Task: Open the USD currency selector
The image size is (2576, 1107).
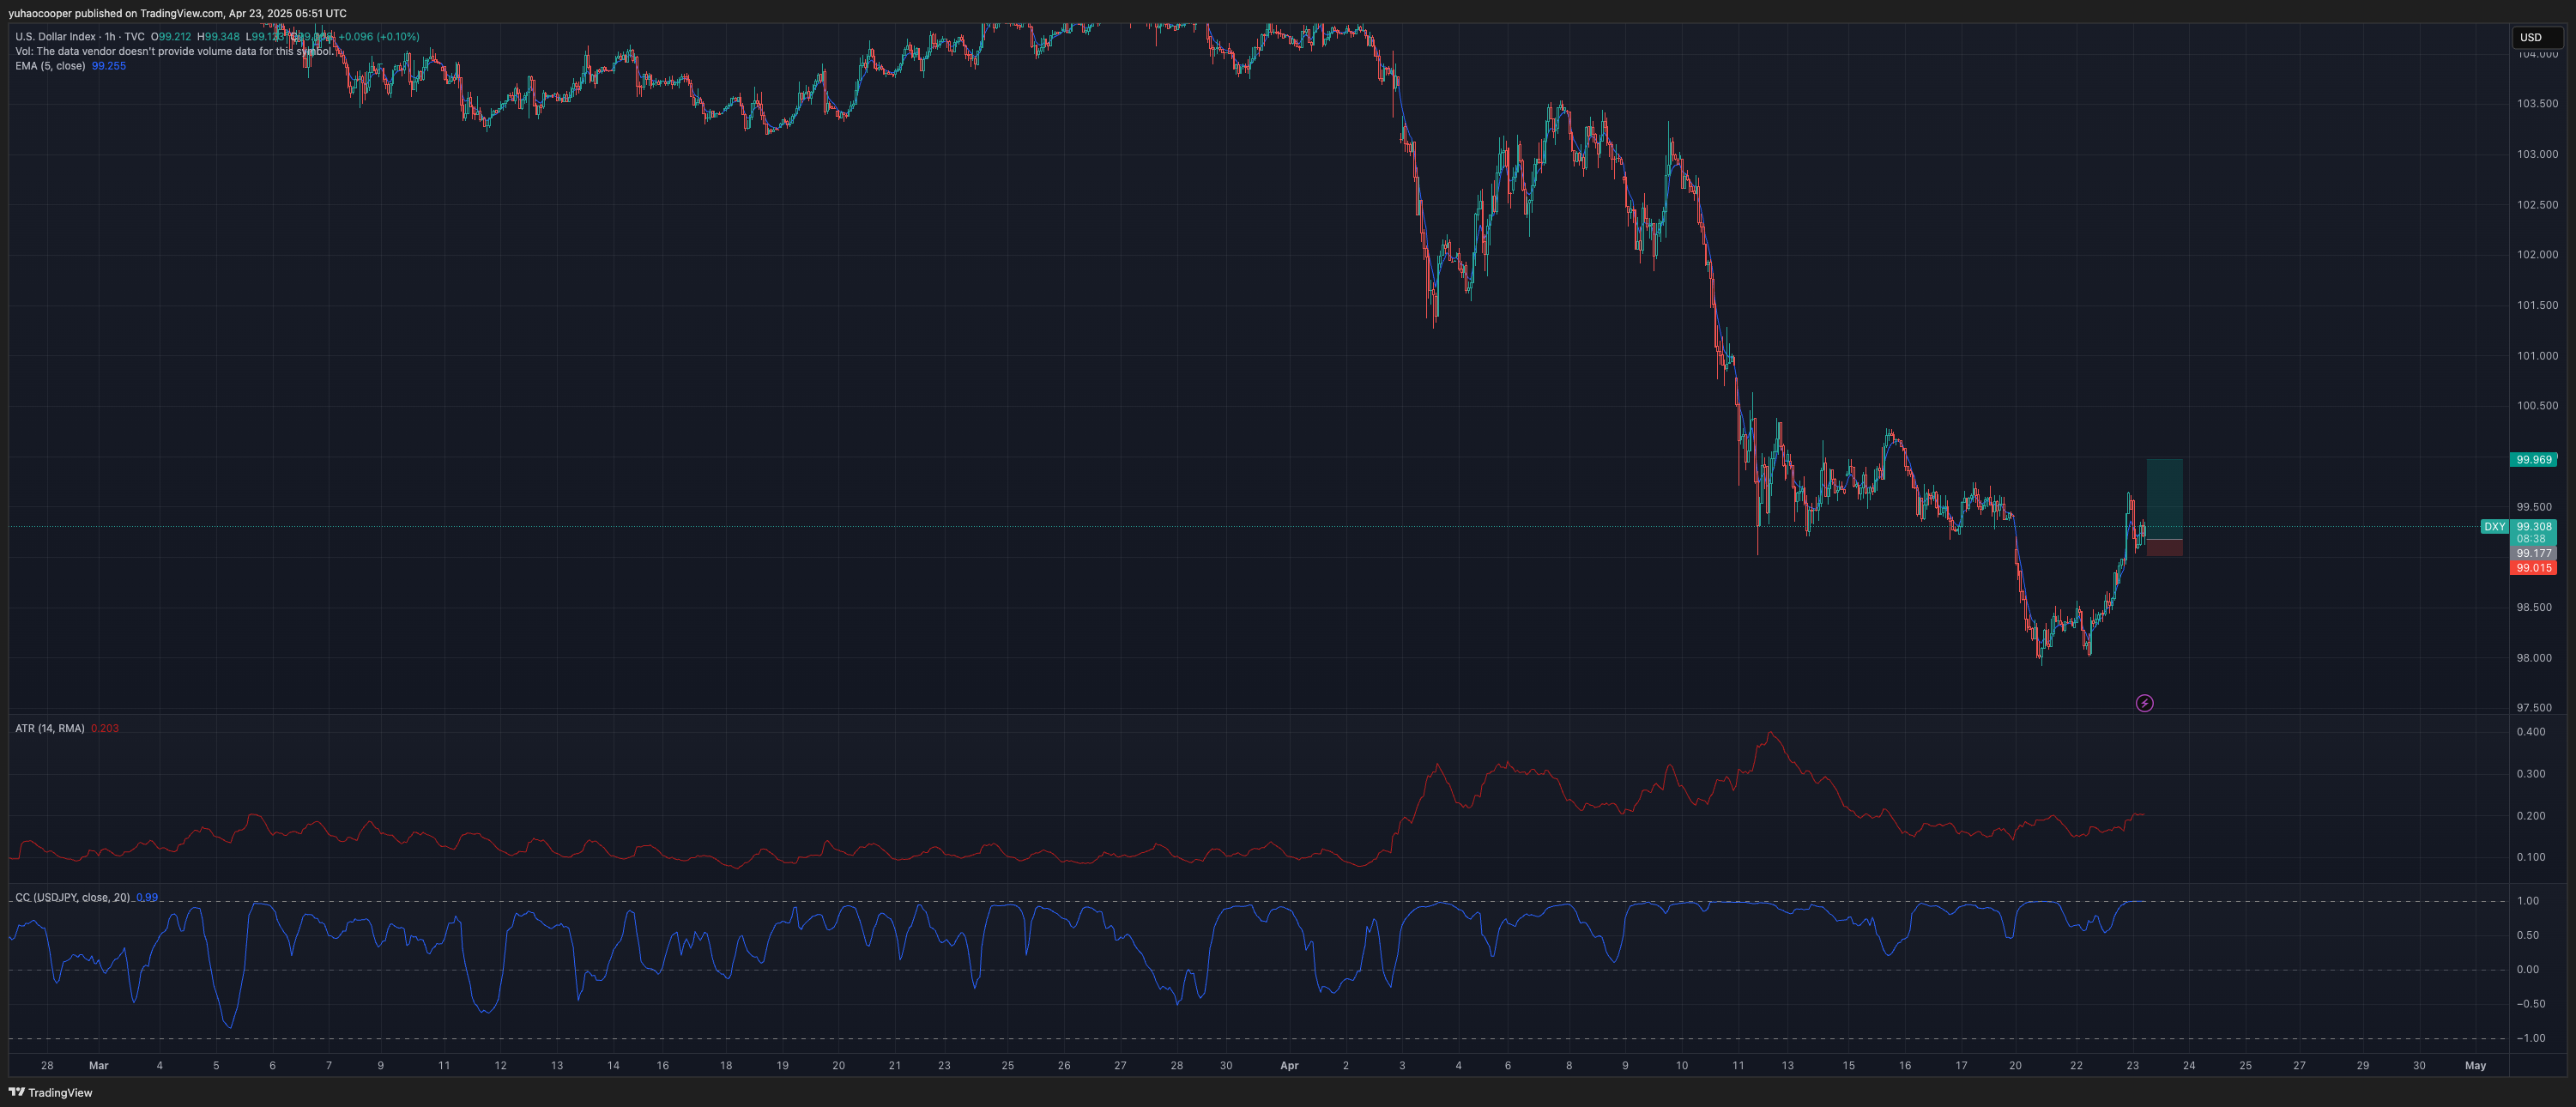Action: (x=2537, y=37)
